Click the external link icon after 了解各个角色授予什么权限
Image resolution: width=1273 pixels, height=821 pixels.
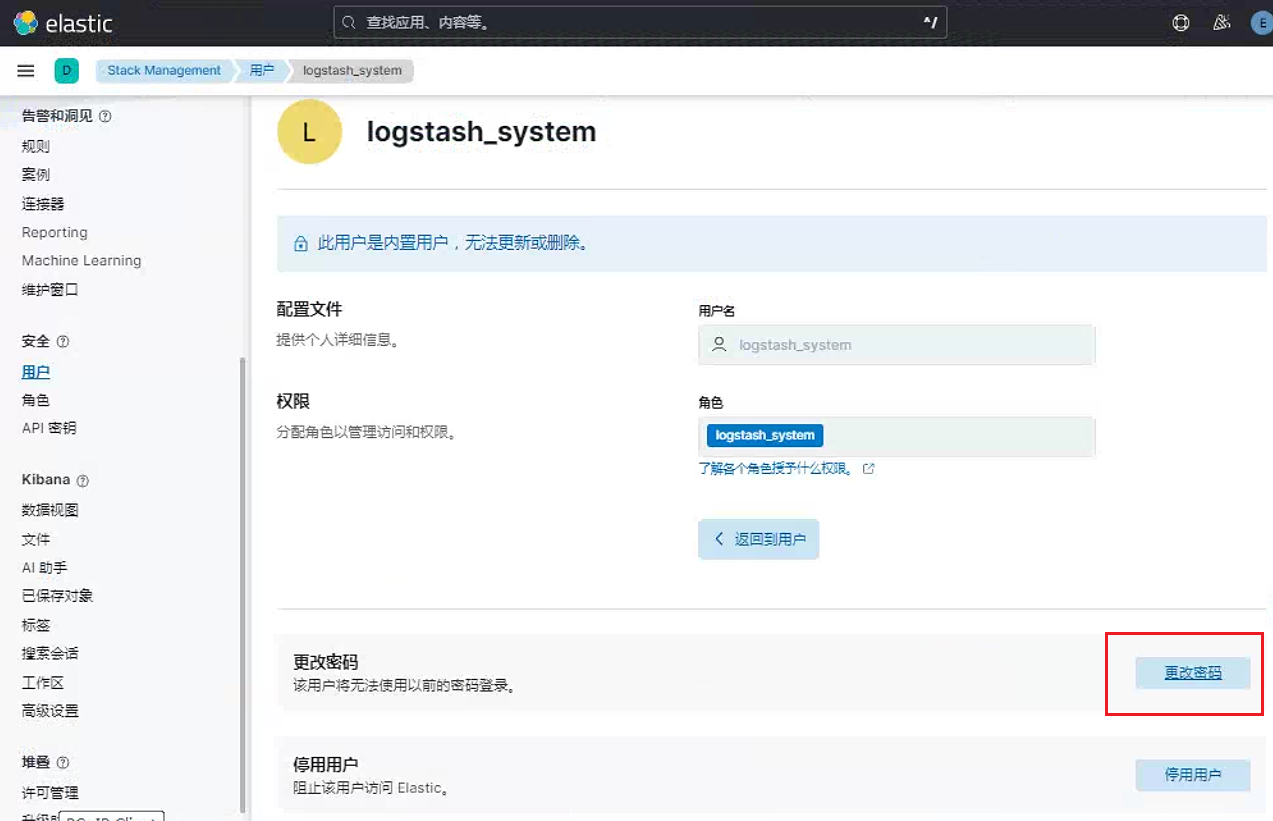(x=868, y=468)
